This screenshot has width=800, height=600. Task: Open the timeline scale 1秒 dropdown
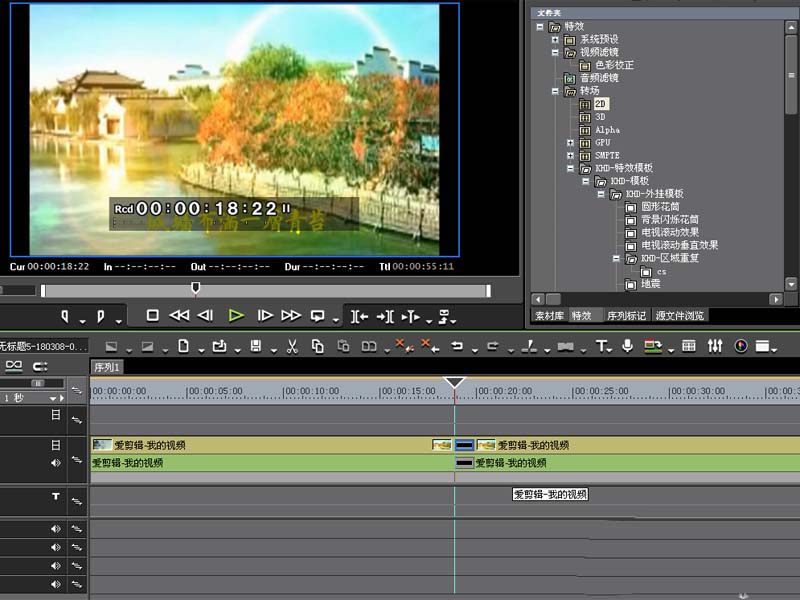tap(53, 398)
